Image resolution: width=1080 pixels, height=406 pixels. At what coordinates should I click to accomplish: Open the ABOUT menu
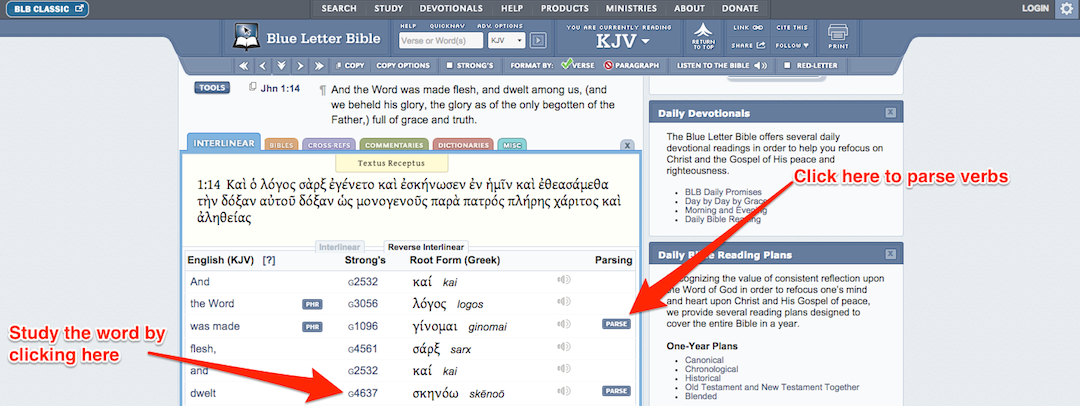click(689, 9)
